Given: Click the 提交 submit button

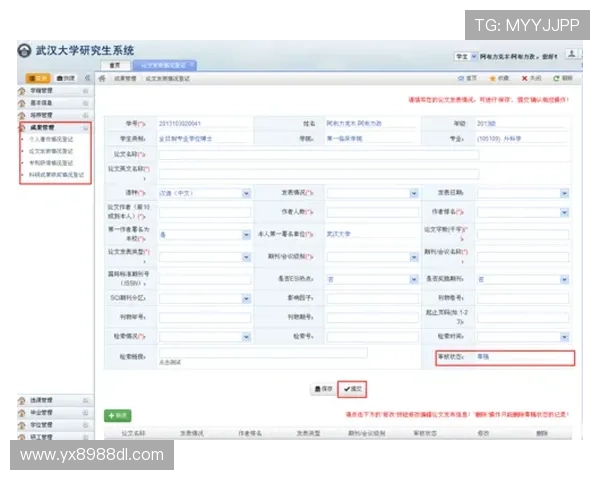Looking at the screenshot, I should pos(352,389).
